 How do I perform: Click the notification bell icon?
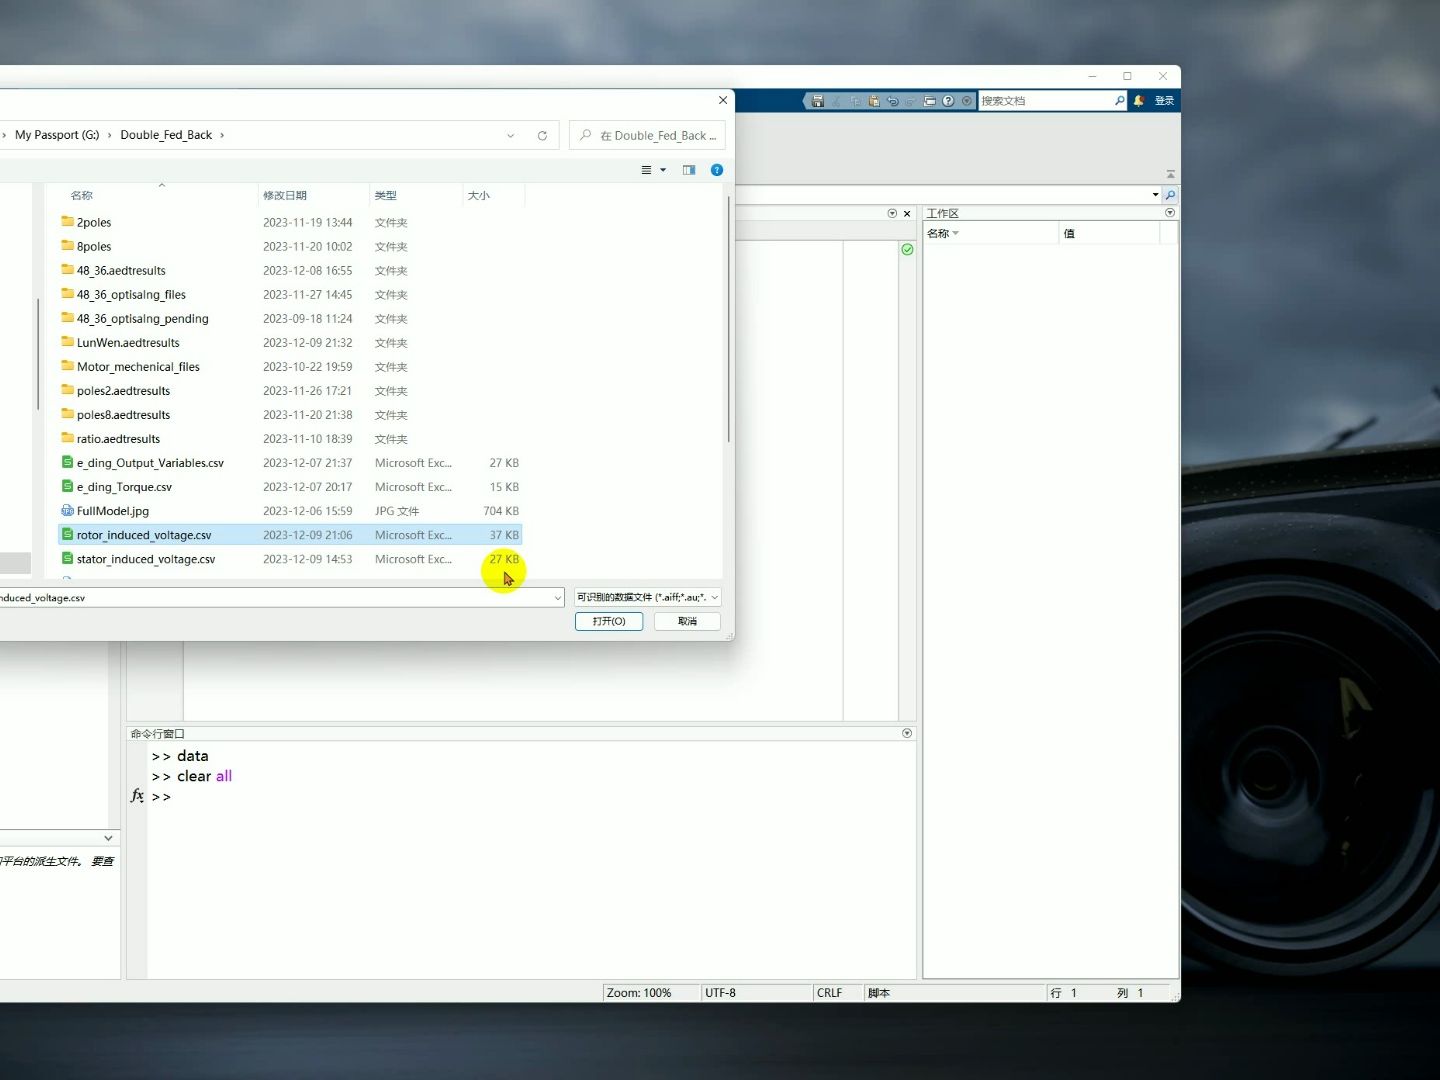(x=1139, y=101)
